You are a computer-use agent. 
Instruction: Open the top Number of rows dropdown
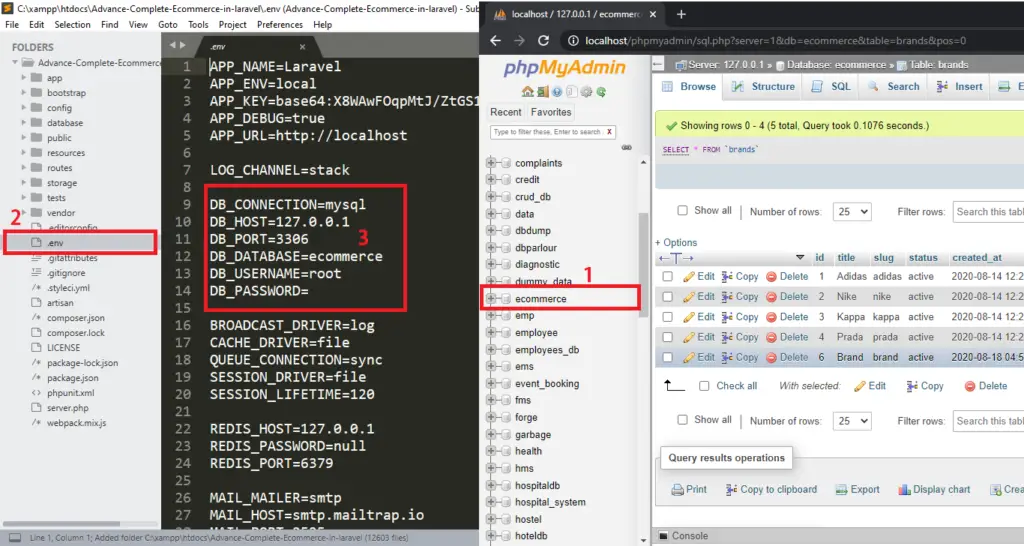[852, 212]
